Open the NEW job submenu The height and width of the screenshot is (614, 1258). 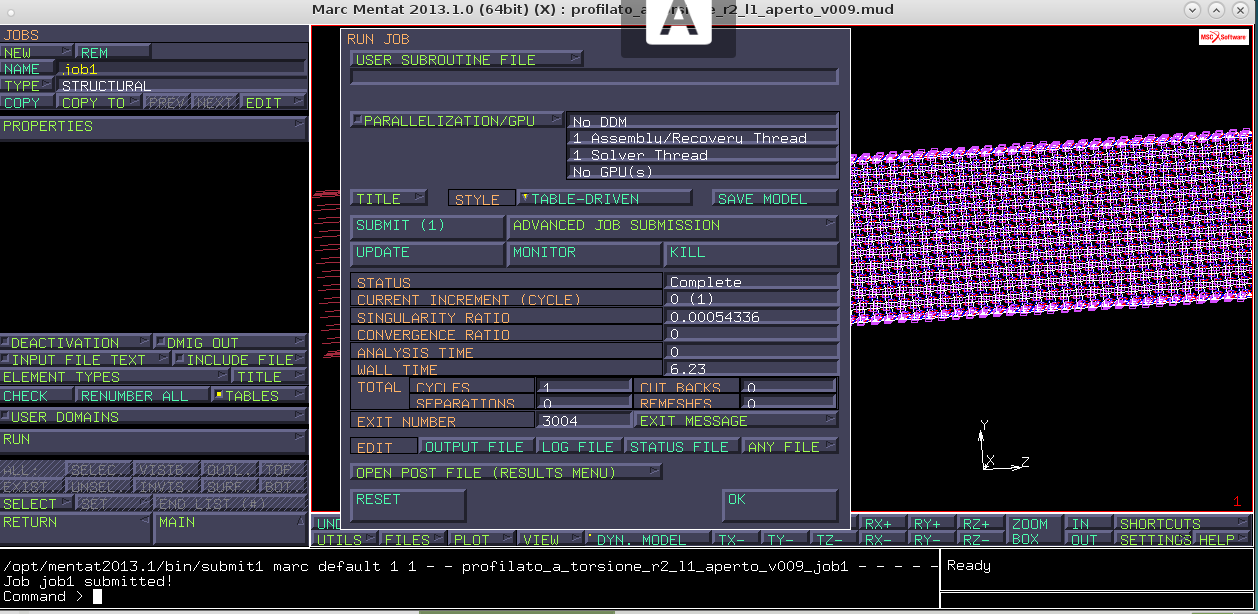coord(37,52)
